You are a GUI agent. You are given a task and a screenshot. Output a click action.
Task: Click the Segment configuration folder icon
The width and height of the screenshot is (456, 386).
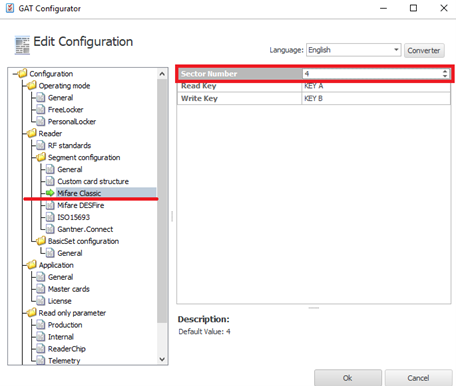click(x=41, y=157)
